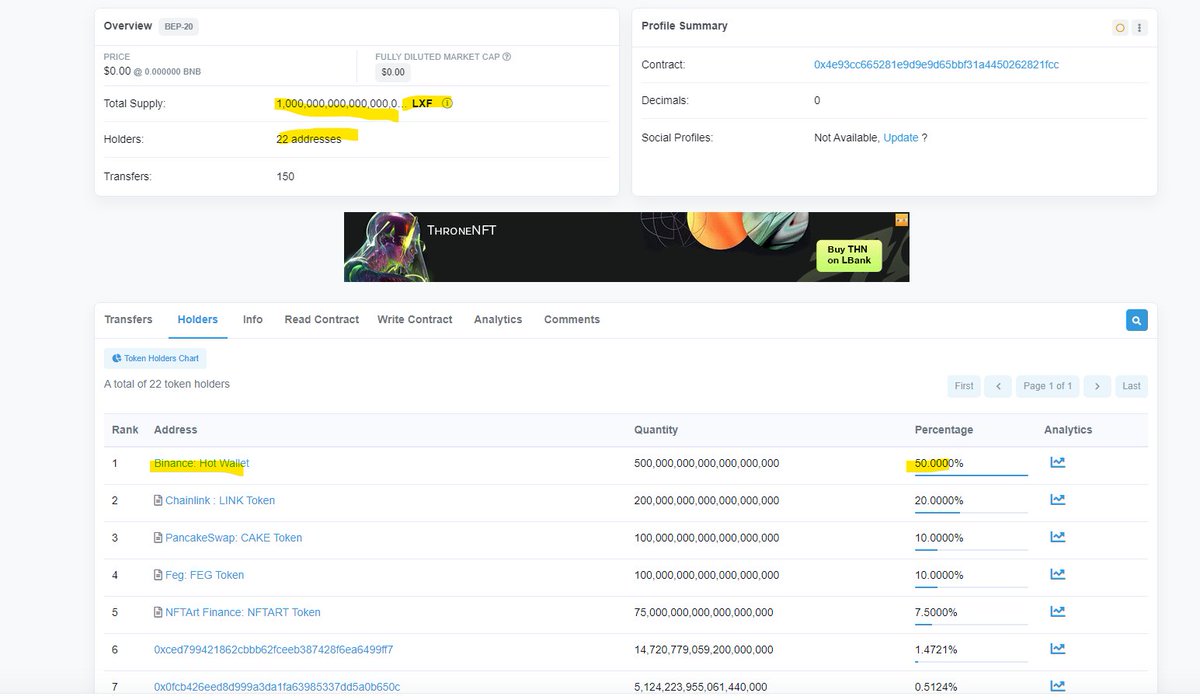Click the LXF token symbol
1200x700 pixels.
(x=422, y=103)
